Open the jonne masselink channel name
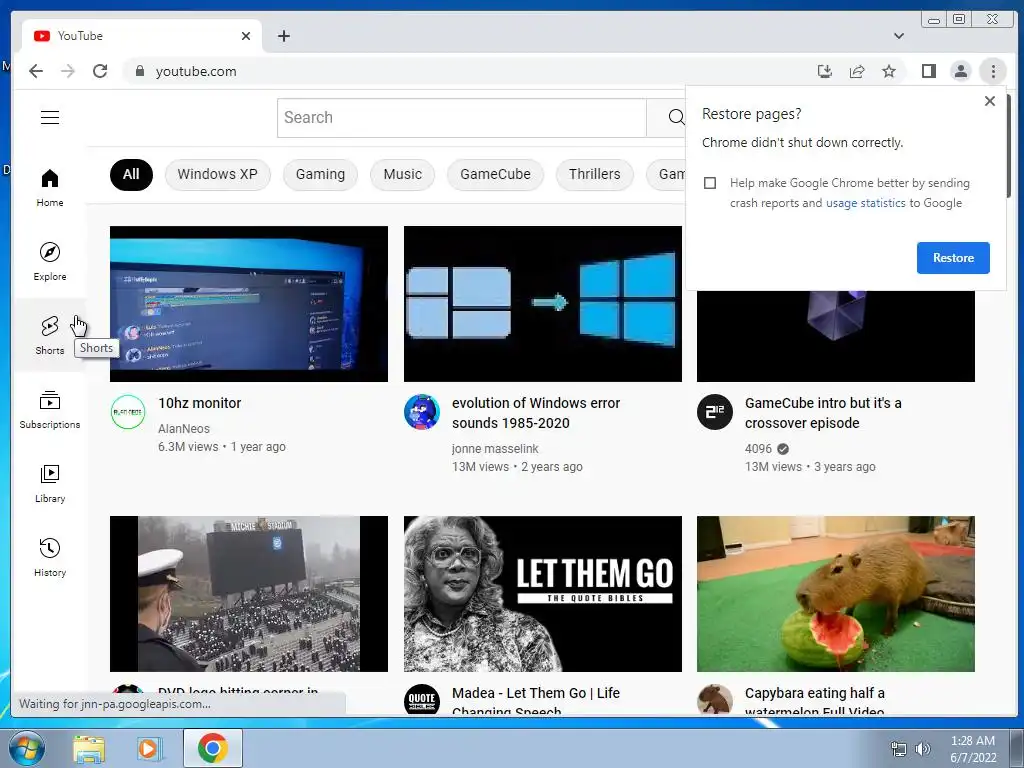 (494, 449)
